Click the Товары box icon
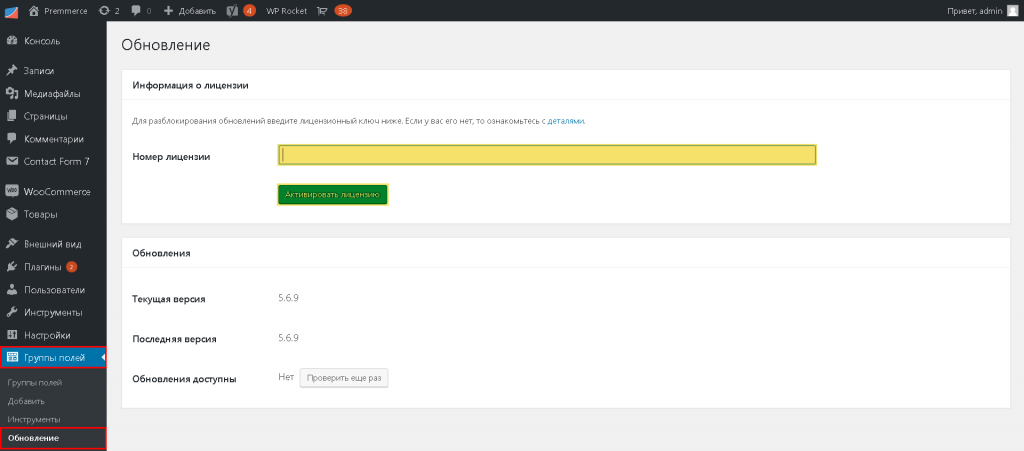 coord(11,214)
